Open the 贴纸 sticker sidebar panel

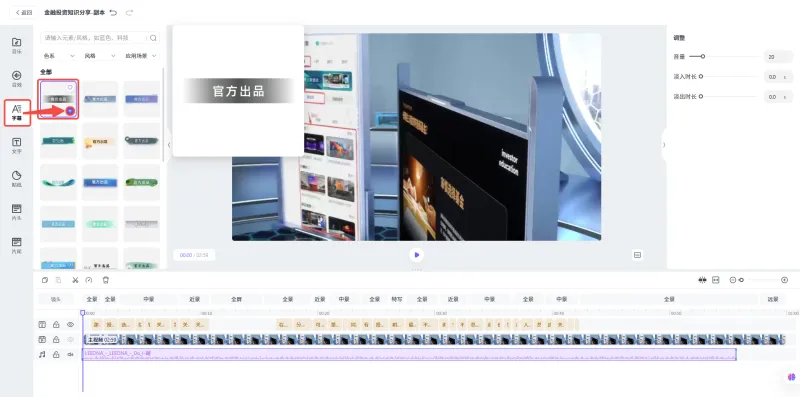(17, 179)
